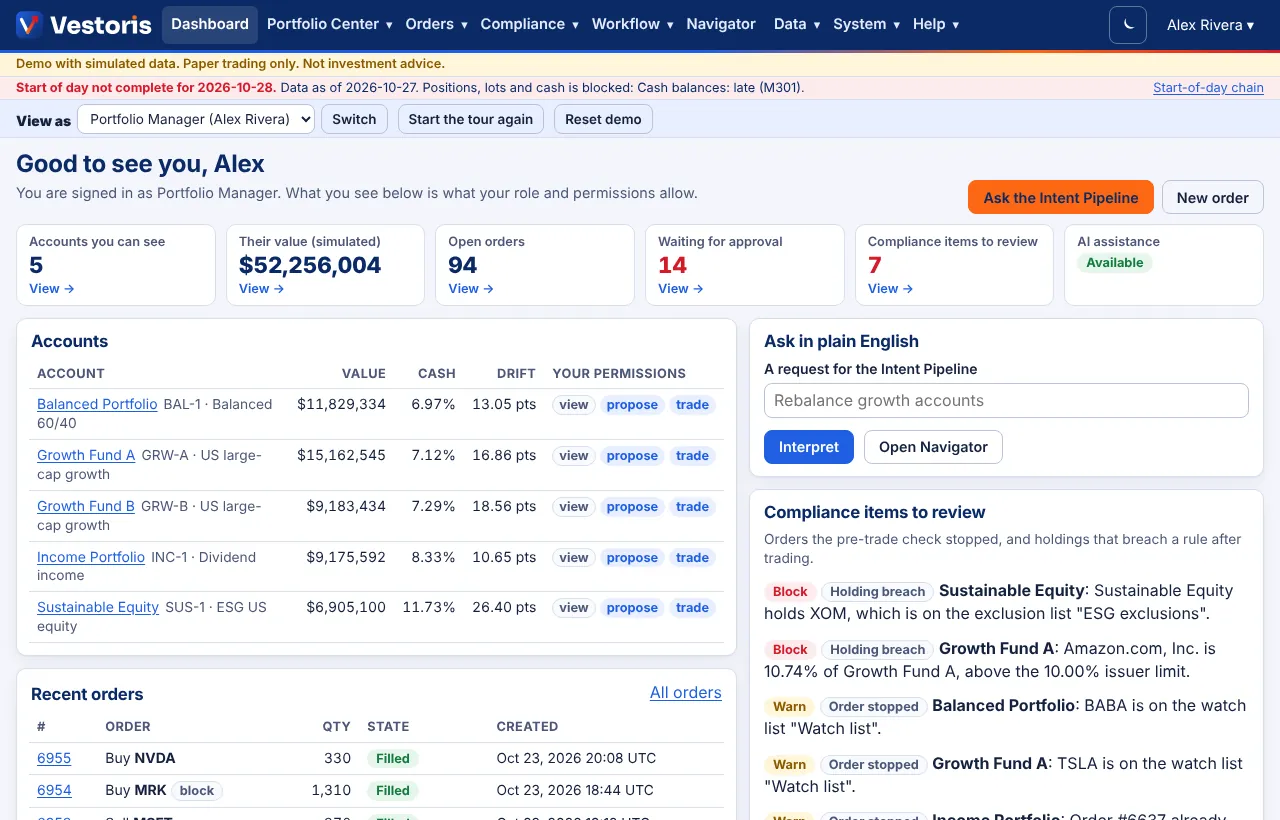Viewport: 1280px width, 820px height.
Task: Open order 6955
Action: (54, 758)
